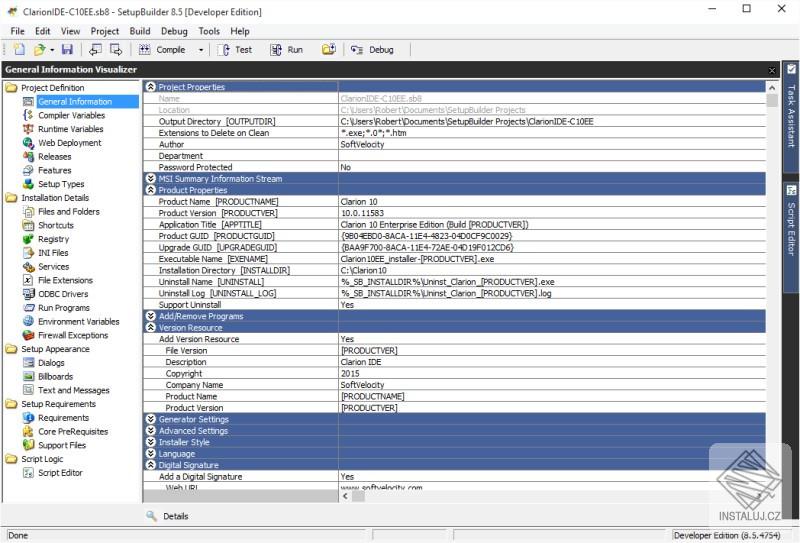Click the Debug toolbar button
The width and height of the screenshot is (800, 543).
(x=372, y=50)
